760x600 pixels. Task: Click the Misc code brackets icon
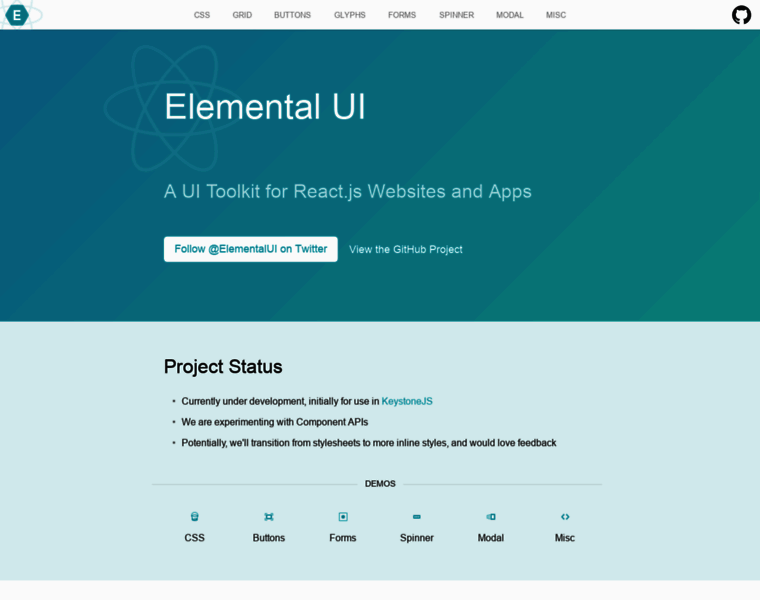[565, 517]
